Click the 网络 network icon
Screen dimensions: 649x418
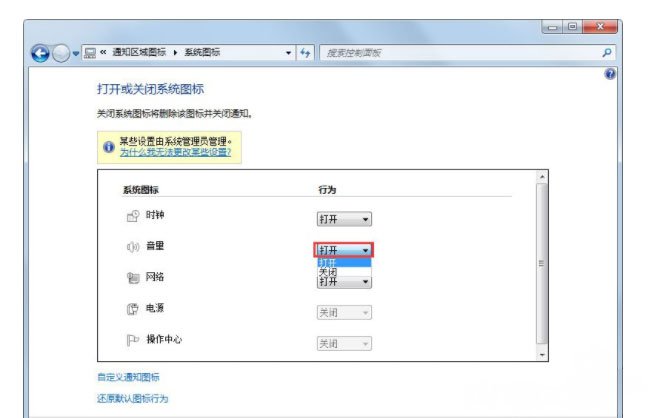(133, 278)
